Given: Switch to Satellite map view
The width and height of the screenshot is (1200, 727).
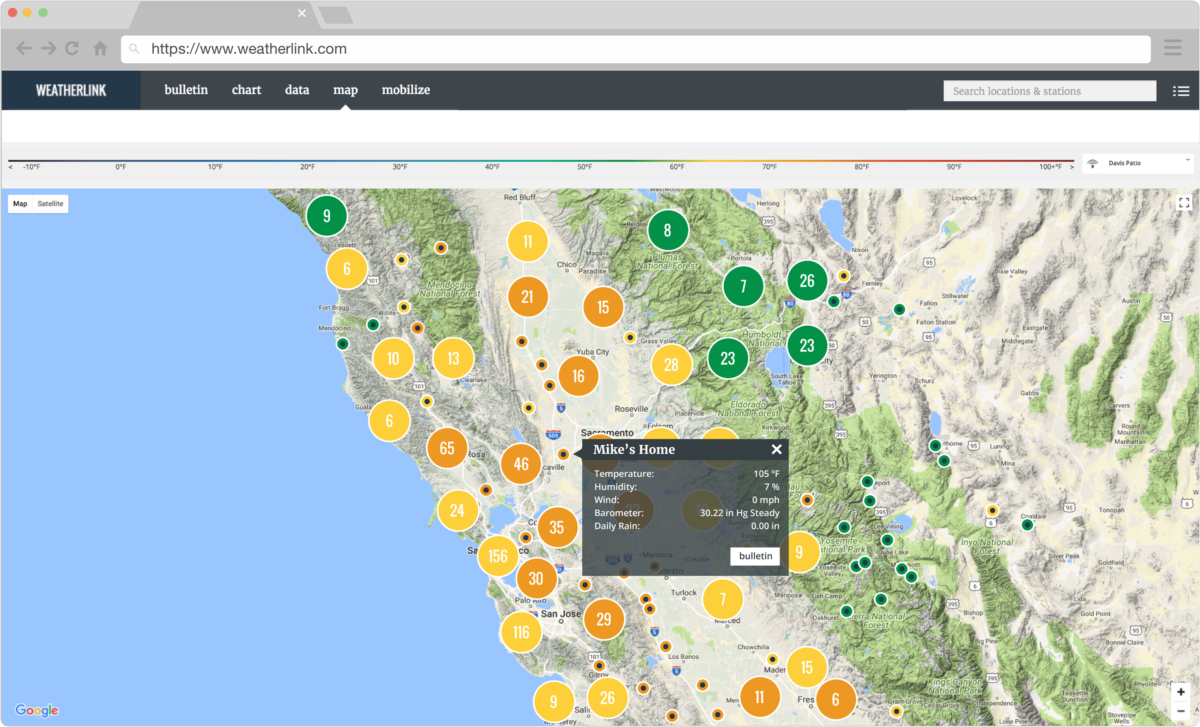Looking at the screenshot, I should (51, 203).
